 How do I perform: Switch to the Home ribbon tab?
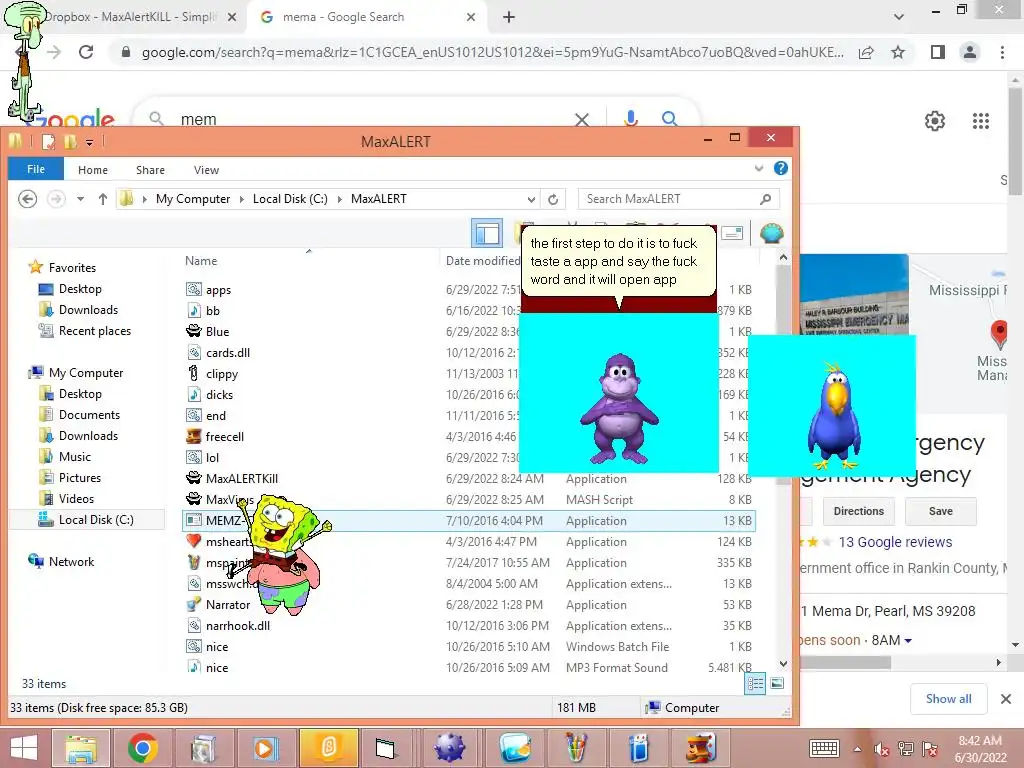(x=93, y=170)
